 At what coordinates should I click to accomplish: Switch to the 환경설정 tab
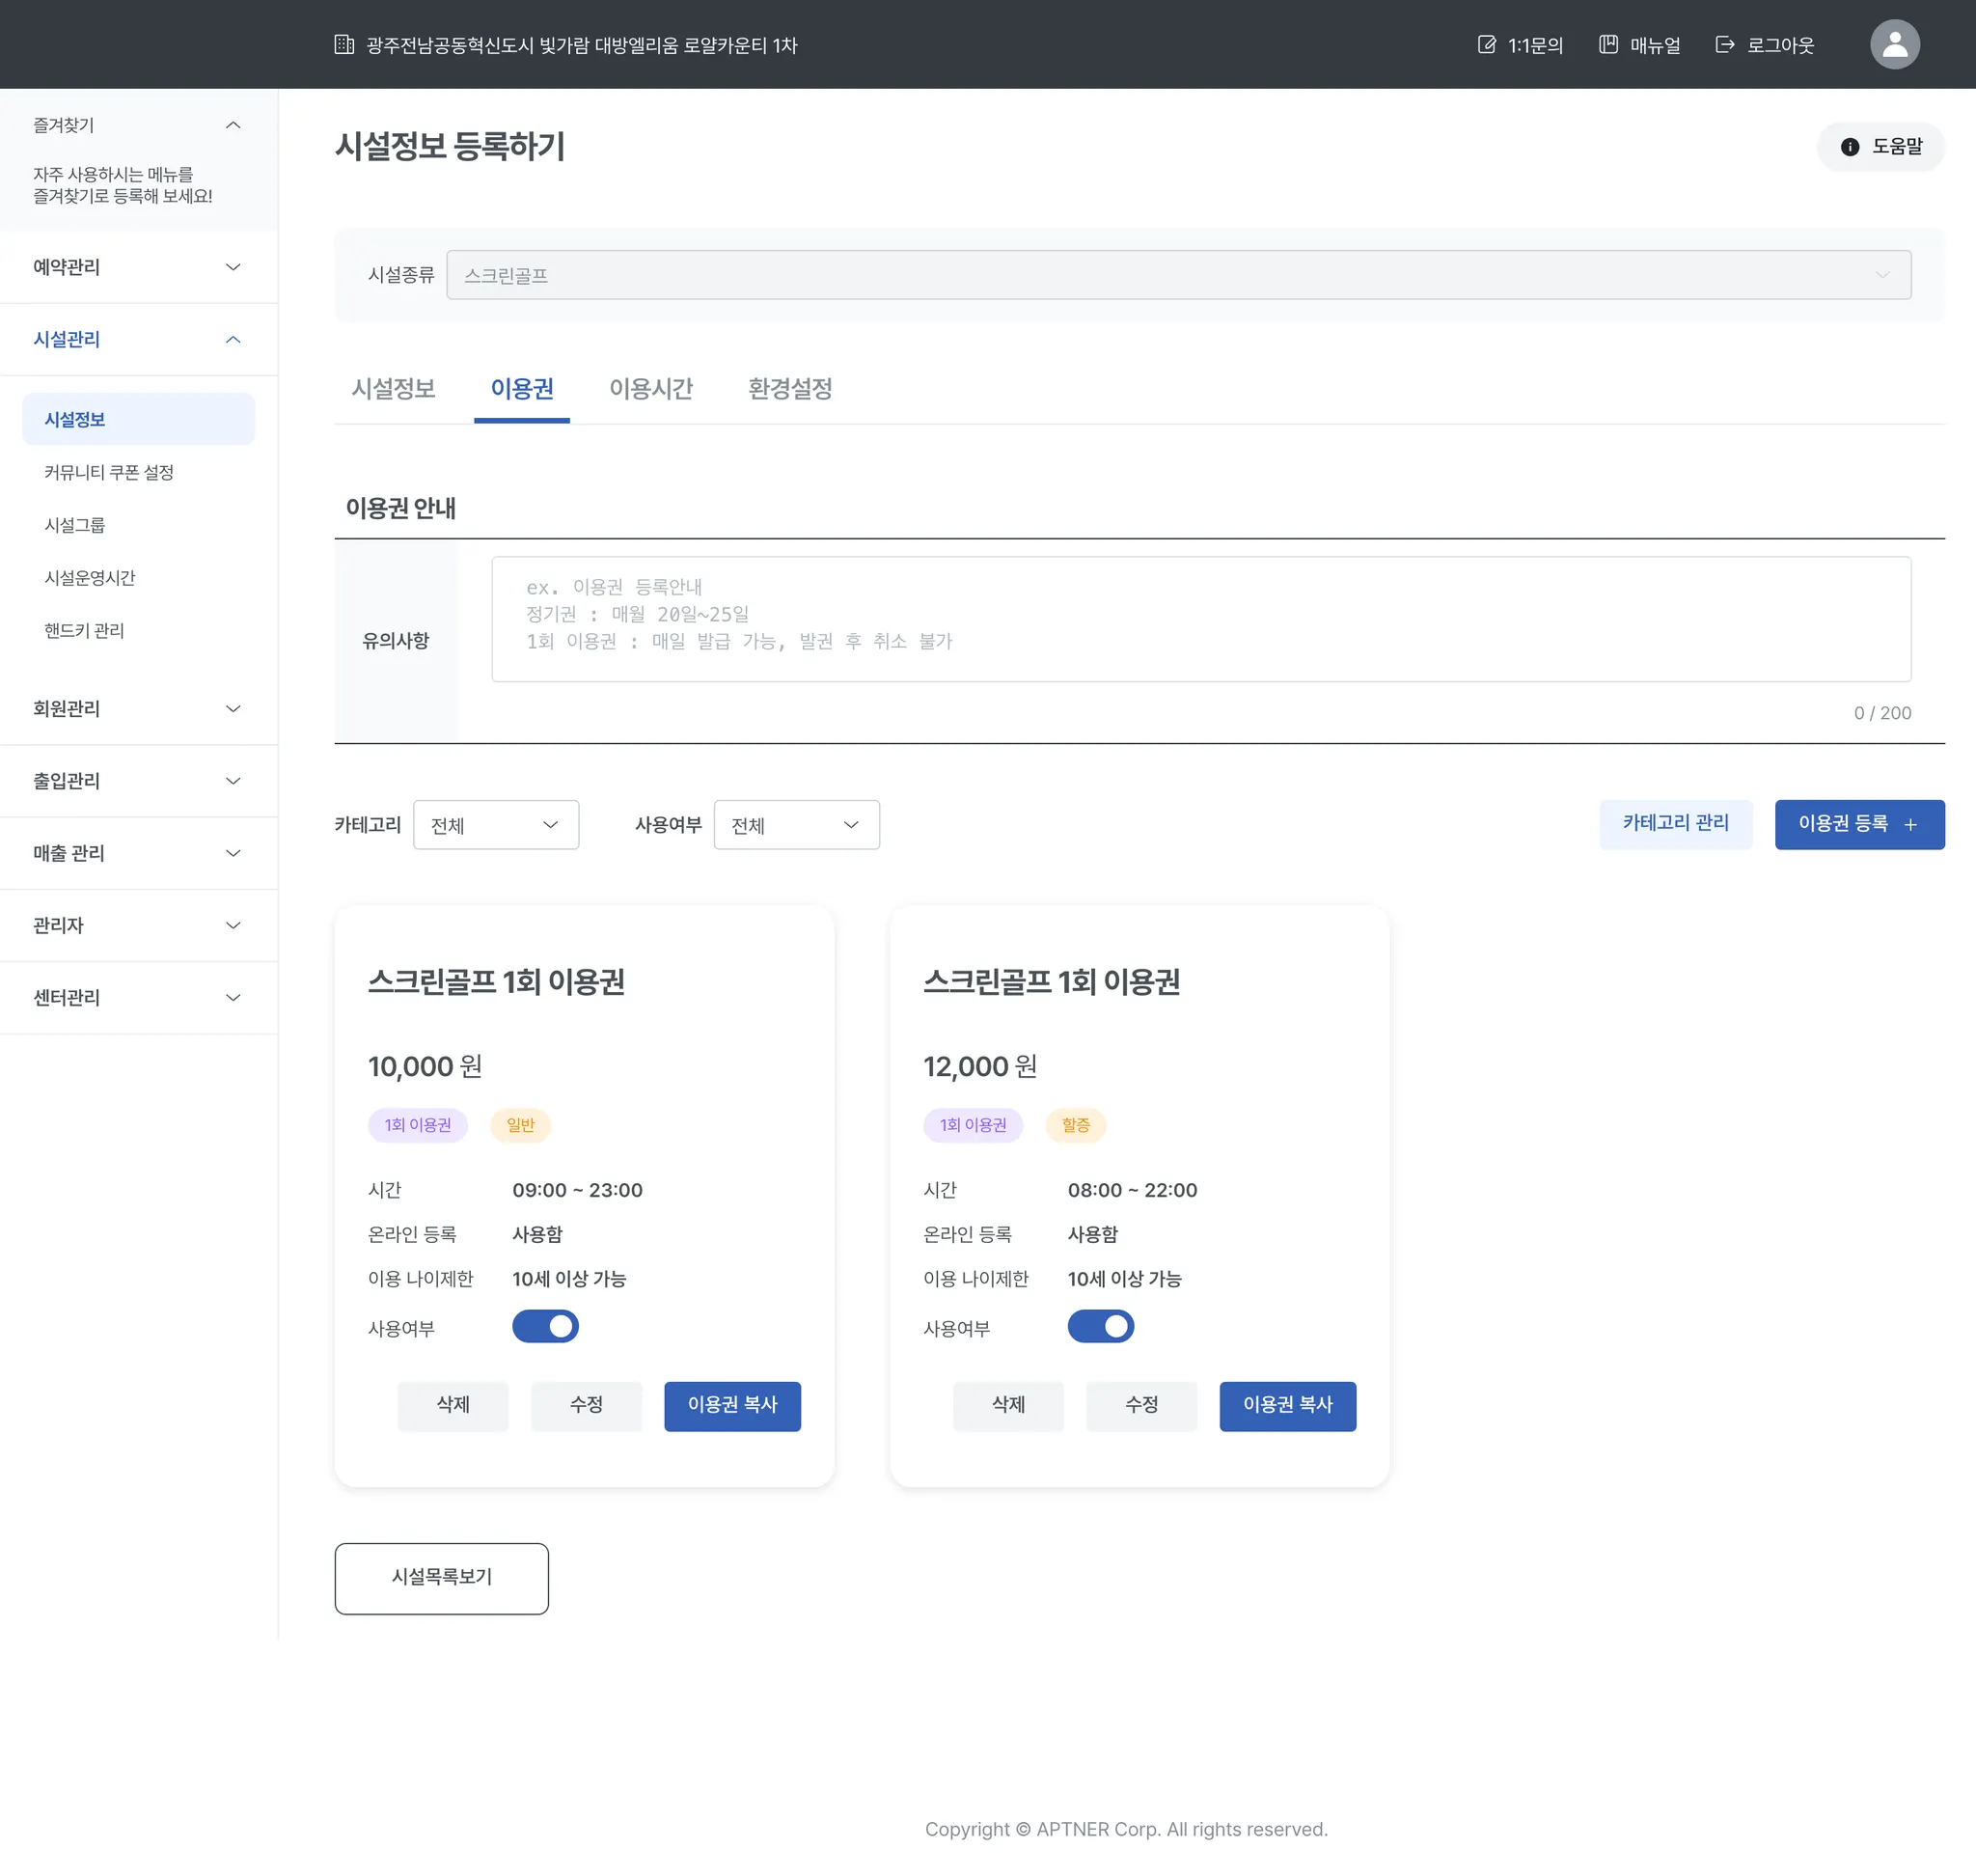(790, 389)
